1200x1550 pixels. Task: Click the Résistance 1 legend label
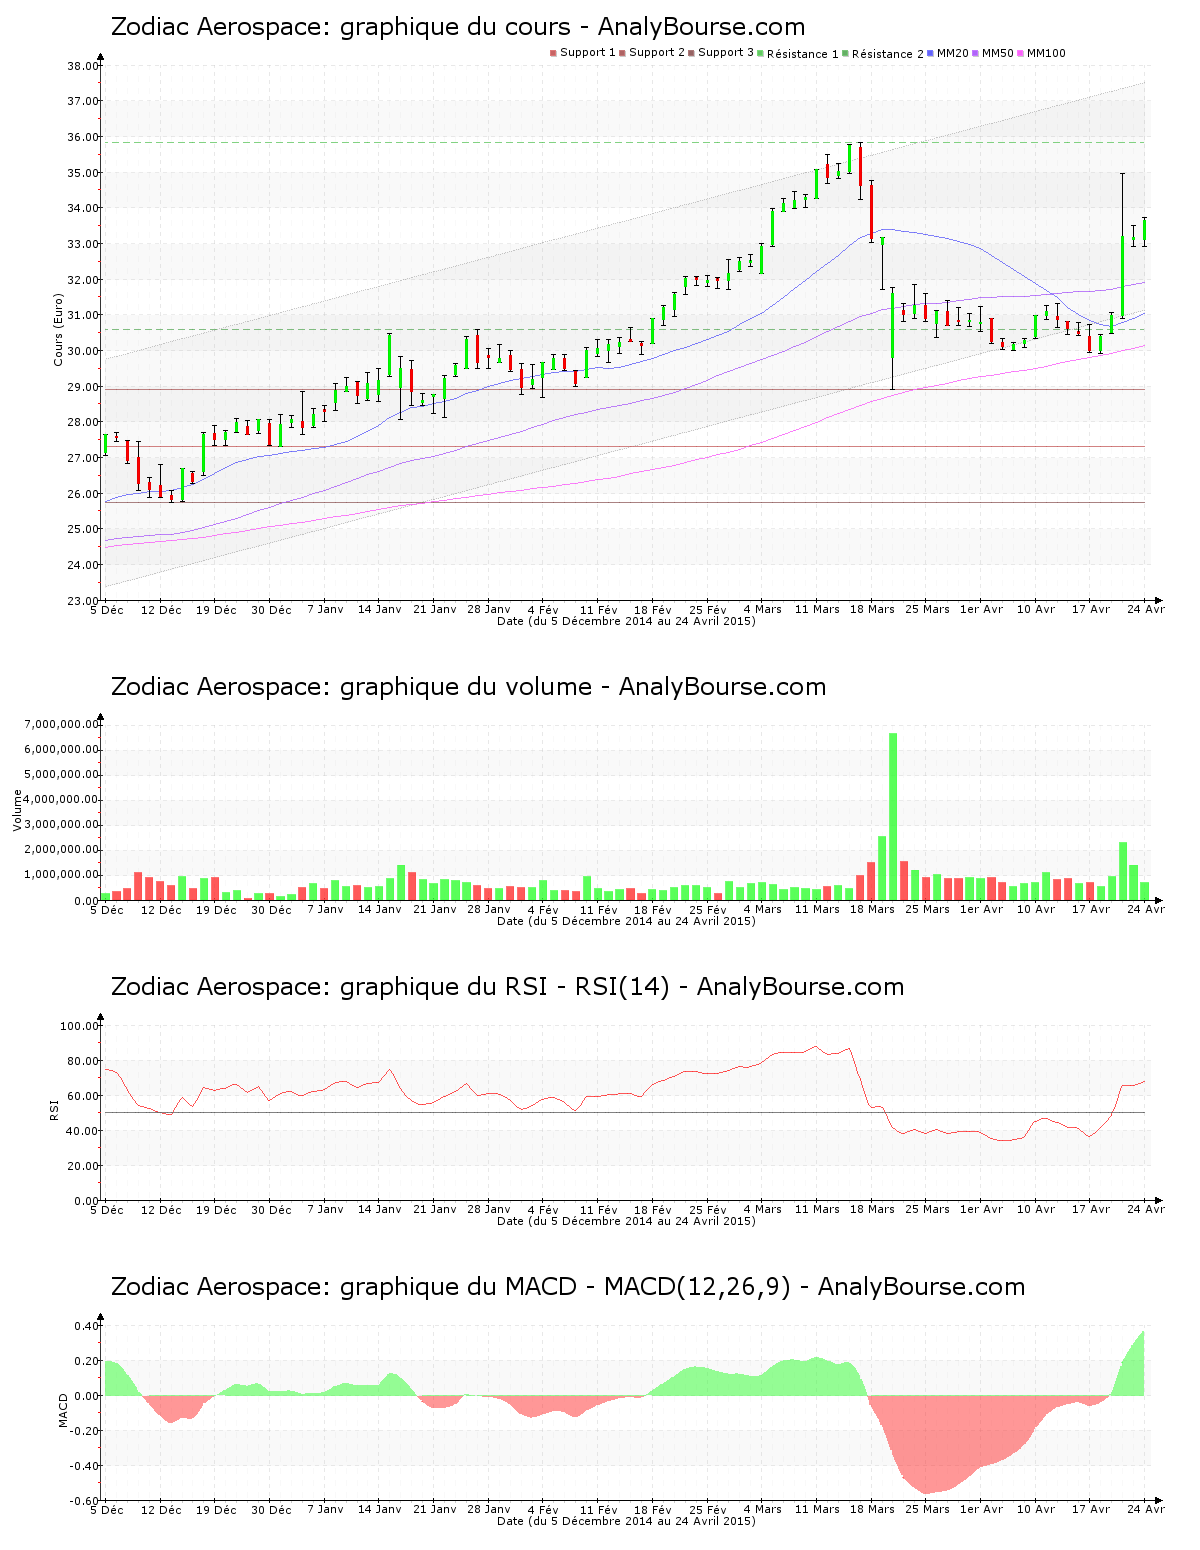click(803, 54)
